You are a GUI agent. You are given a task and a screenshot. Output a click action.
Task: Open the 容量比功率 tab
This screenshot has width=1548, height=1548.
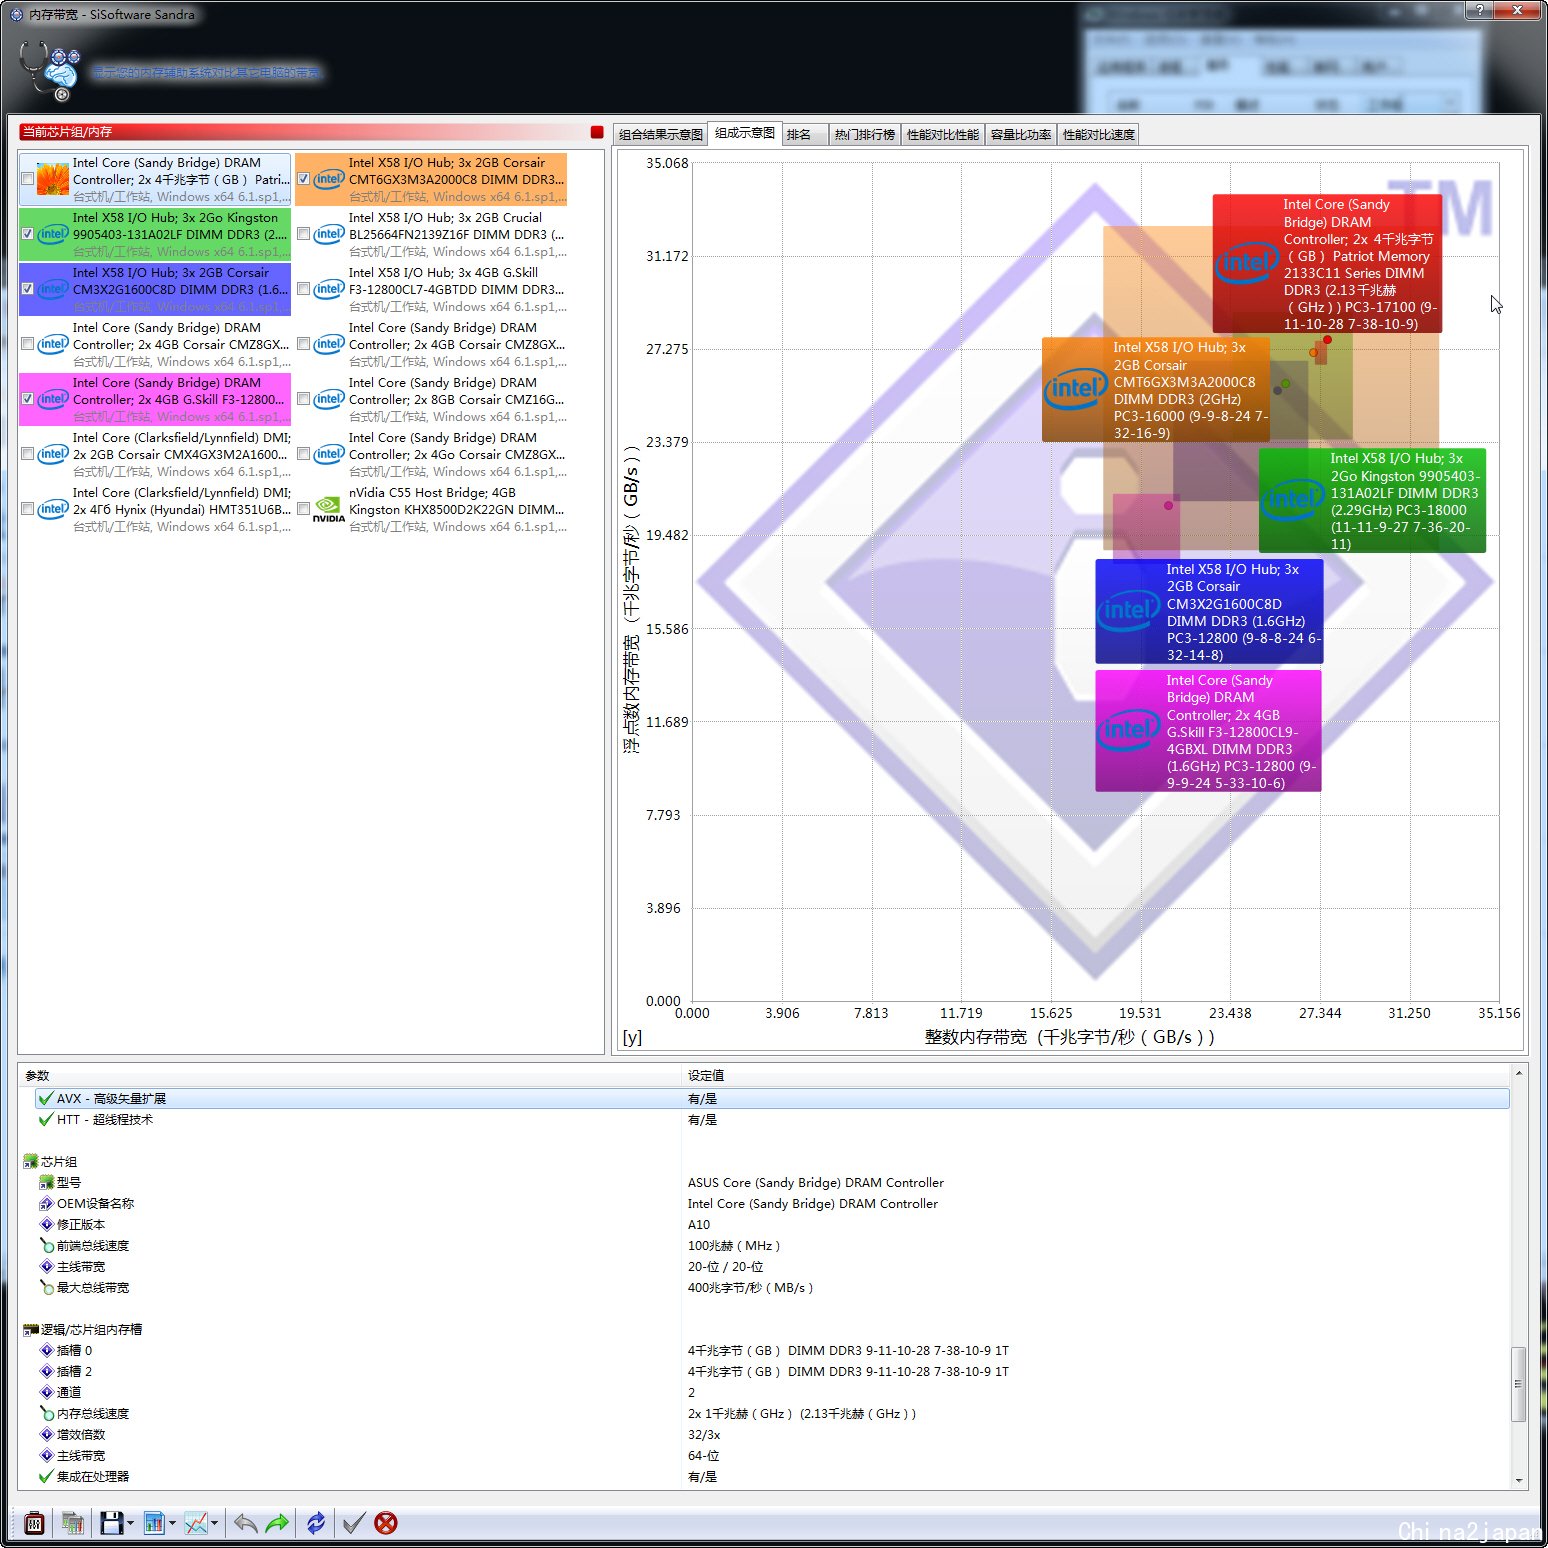[x=1021, y=134]
